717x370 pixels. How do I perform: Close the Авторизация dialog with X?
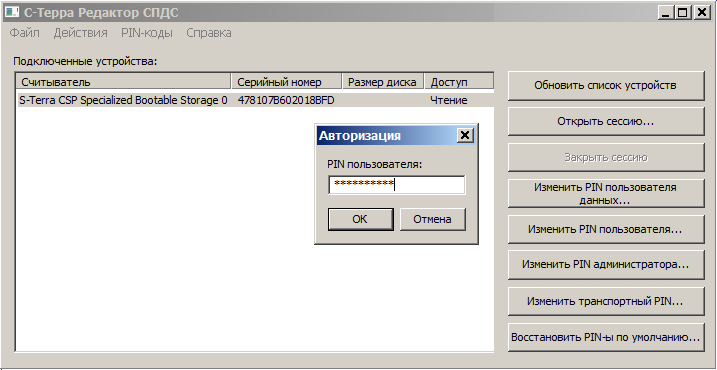point(465,135)
